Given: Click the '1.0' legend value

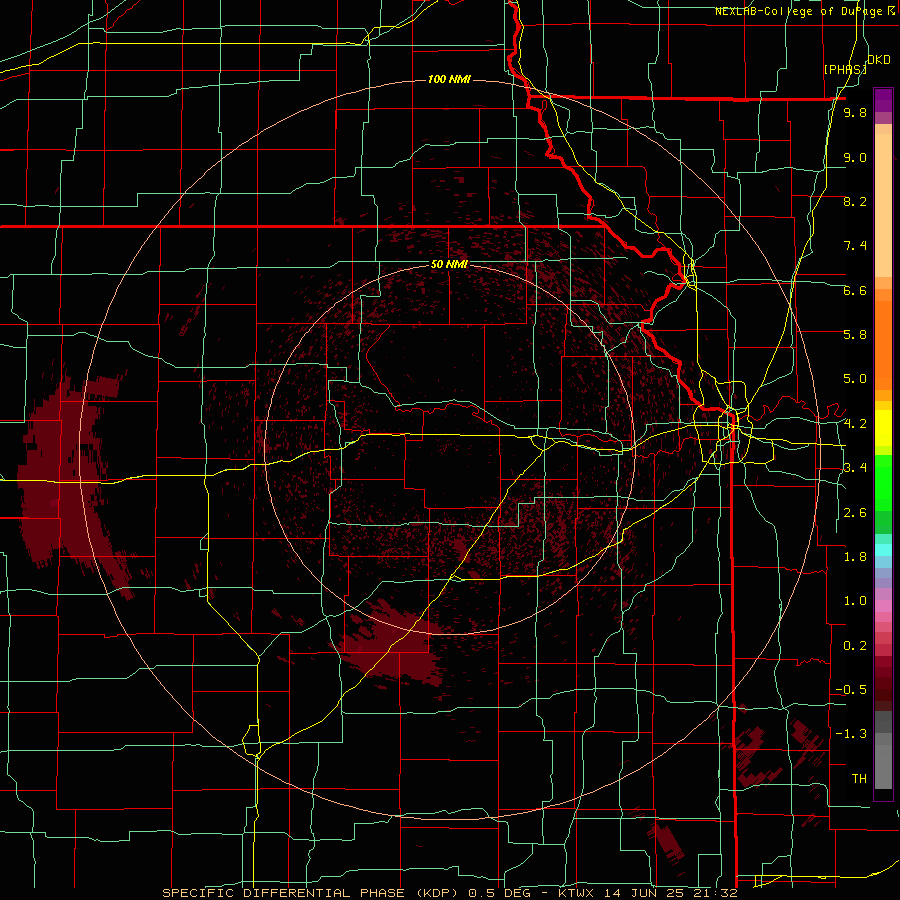Looking at the screenshot, I should pyautogui.click(x=855, y=601).
